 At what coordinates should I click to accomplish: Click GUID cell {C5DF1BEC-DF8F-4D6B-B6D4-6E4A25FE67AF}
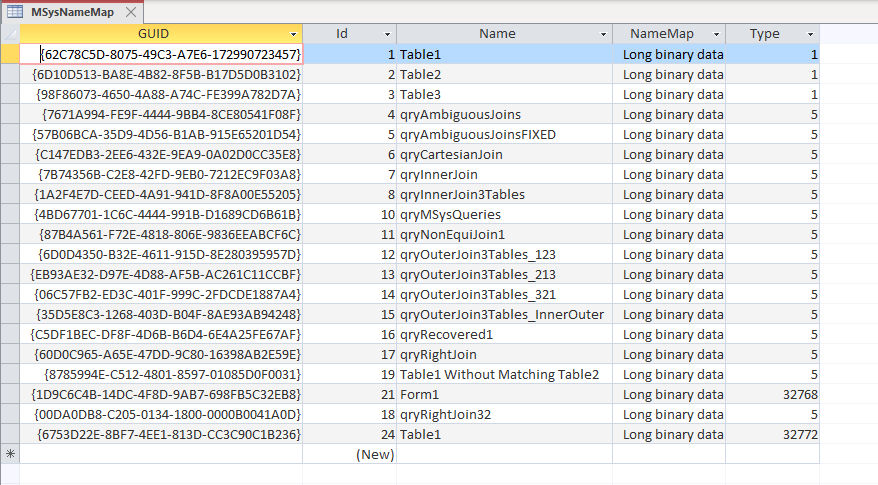(x=161, y=334)
